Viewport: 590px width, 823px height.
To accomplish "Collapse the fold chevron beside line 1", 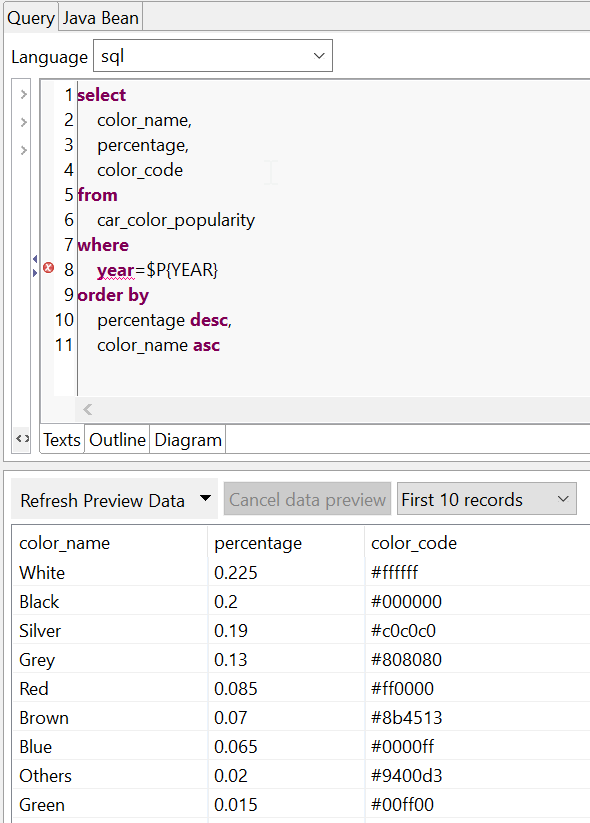I will coord(23,95).
